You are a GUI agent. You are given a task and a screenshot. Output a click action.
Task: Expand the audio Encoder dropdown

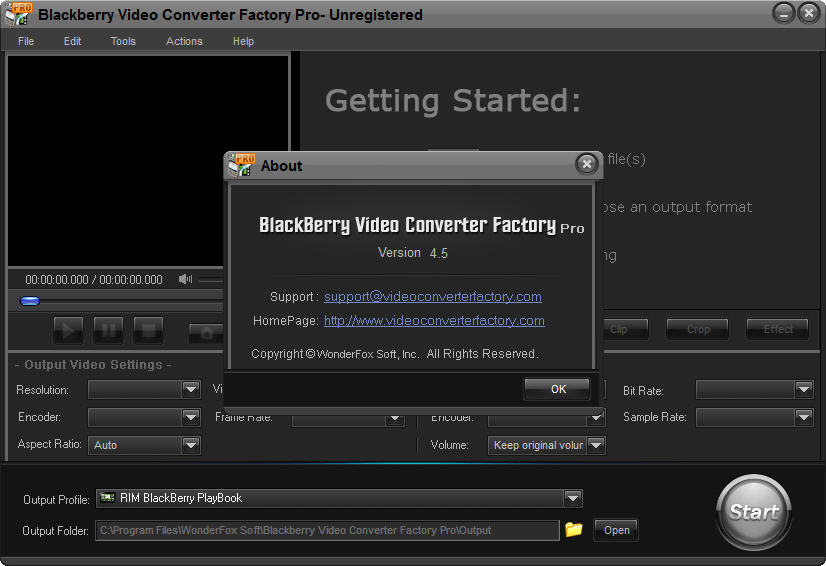tap(596, 418)
